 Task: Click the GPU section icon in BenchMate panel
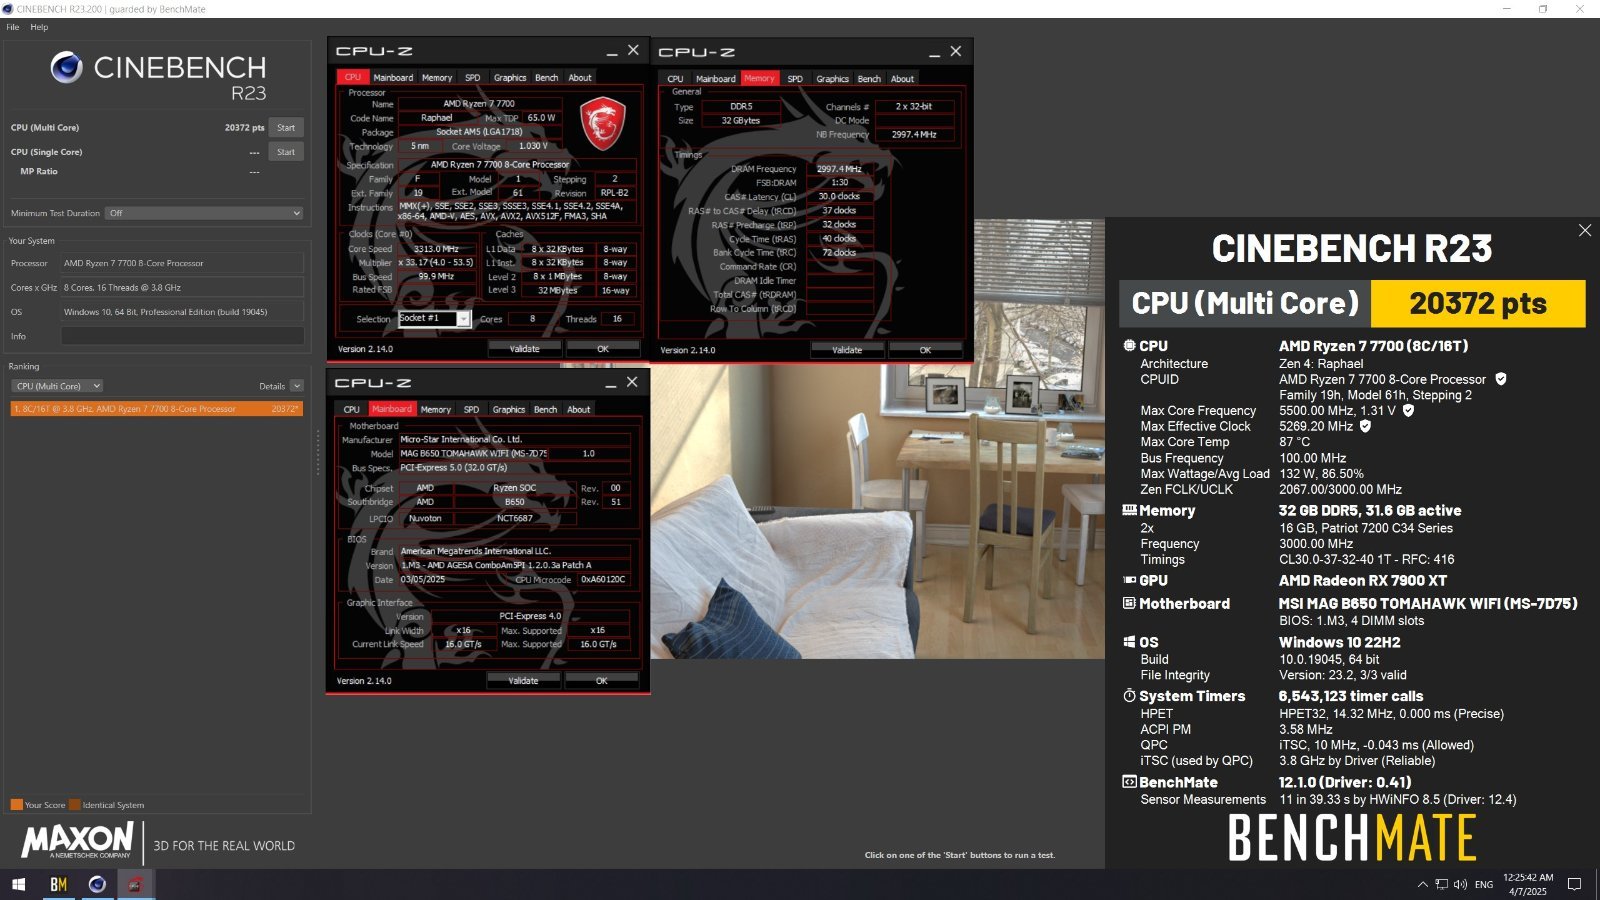click(1129, 580)
